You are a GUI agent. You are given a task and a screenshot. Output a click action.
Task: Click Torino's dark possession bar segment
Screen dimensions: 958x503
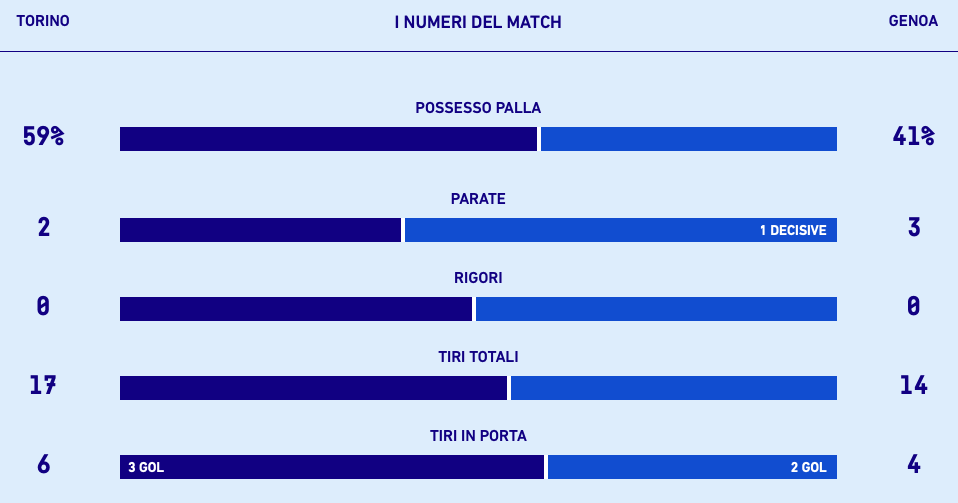328,139
